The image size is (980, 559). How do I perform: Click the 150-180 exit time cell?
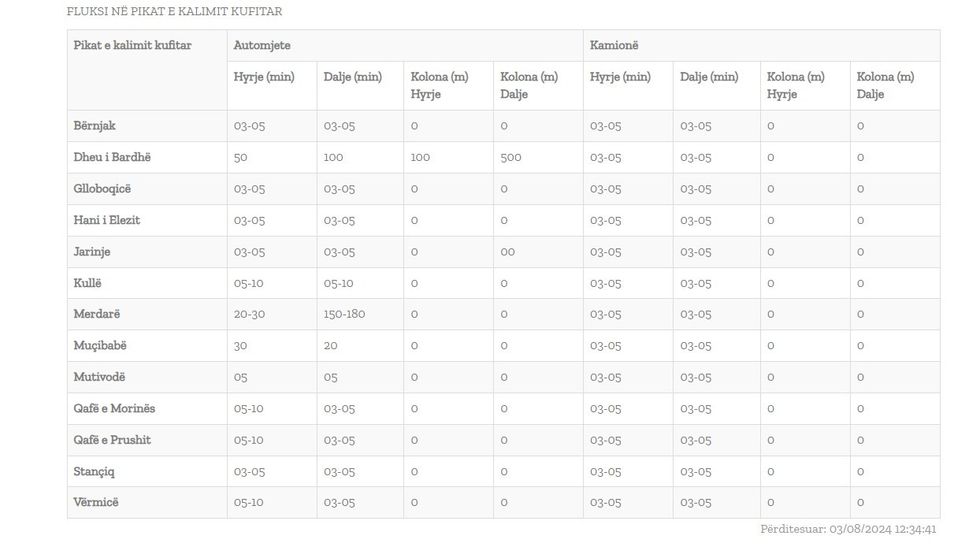click(344, 314)
